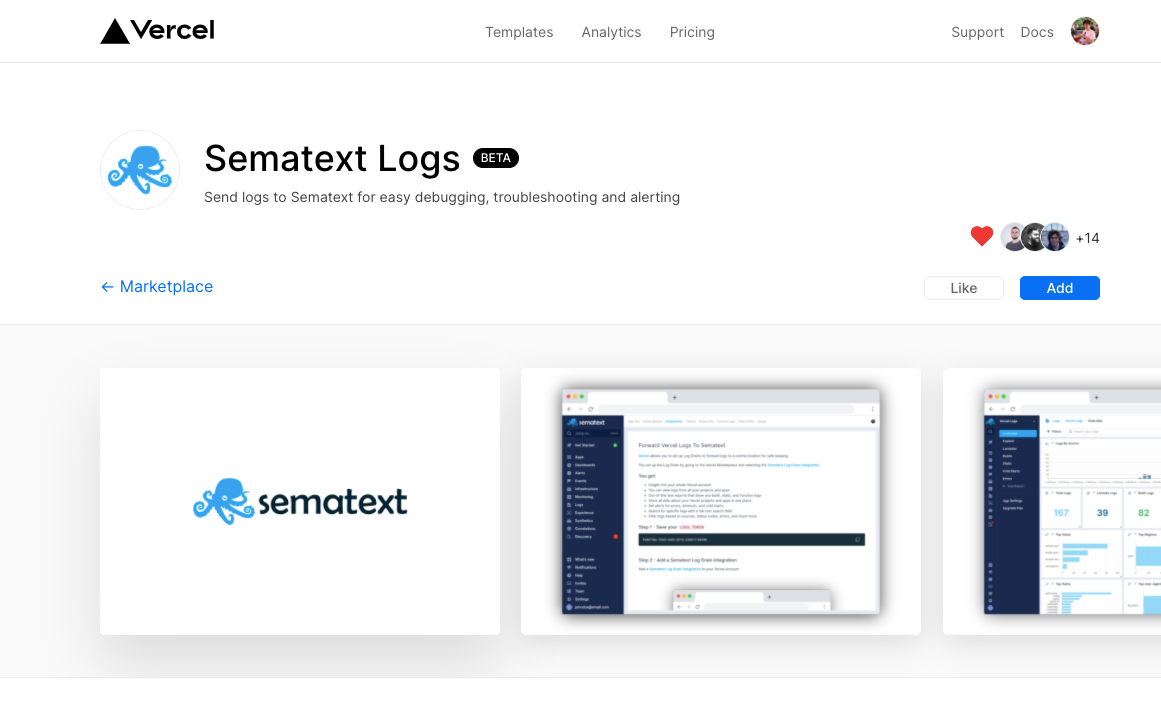Open the Docs link
Image resolution: width=1161 pixels, height=703 pixels.
[x=1037, y=33]
